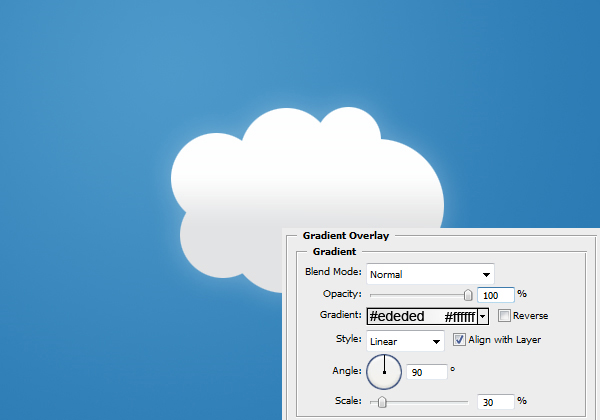
Task: Click the Scale value field showing 30
Action: [x=496, y=402]
